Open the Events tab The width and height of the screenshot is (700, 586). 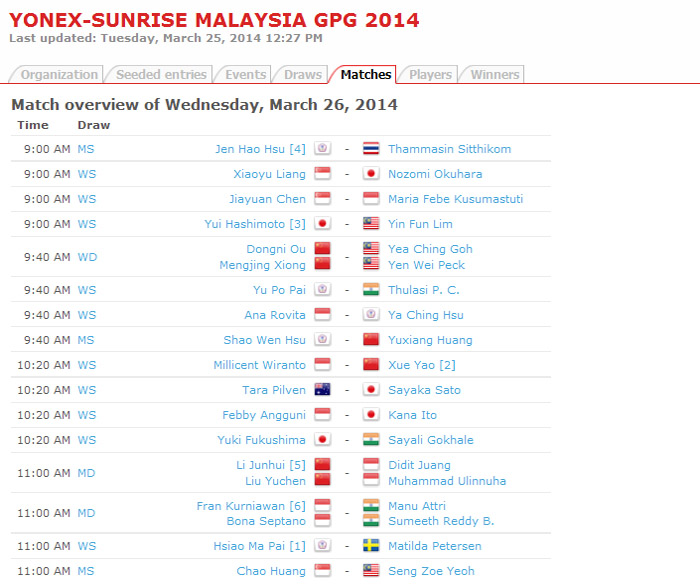[246, 75]
